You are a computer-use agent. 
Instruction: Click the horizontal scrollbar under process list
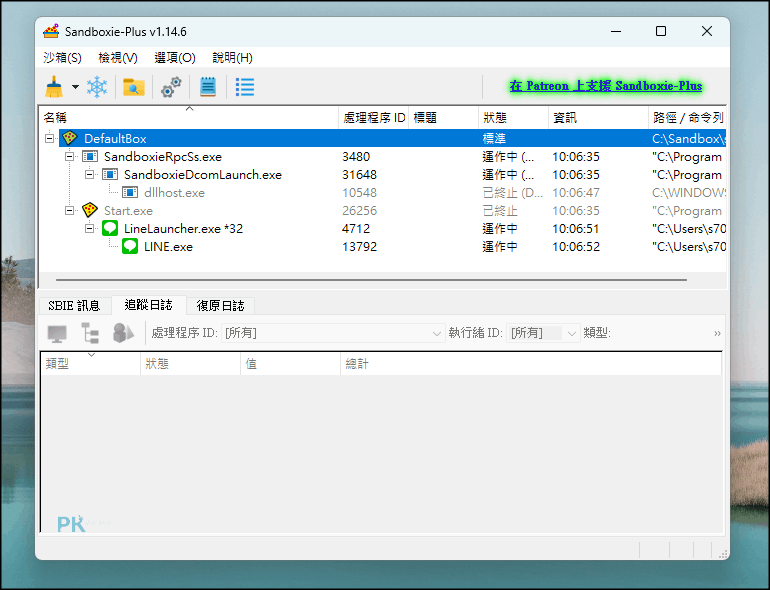[371, 280]
